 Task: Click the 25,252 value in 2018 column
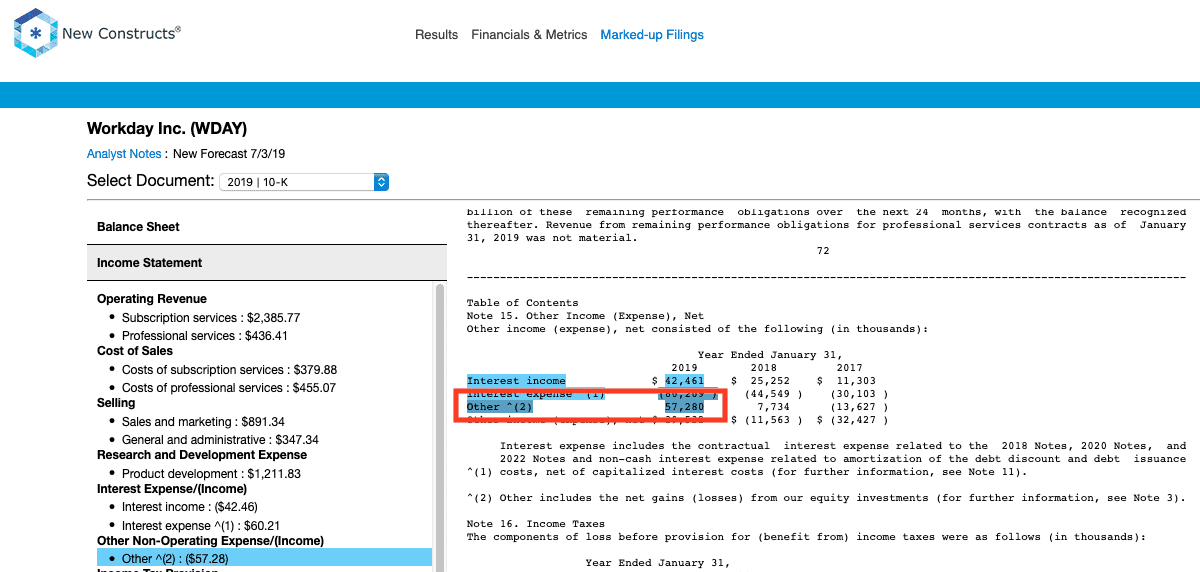(770, 381)
